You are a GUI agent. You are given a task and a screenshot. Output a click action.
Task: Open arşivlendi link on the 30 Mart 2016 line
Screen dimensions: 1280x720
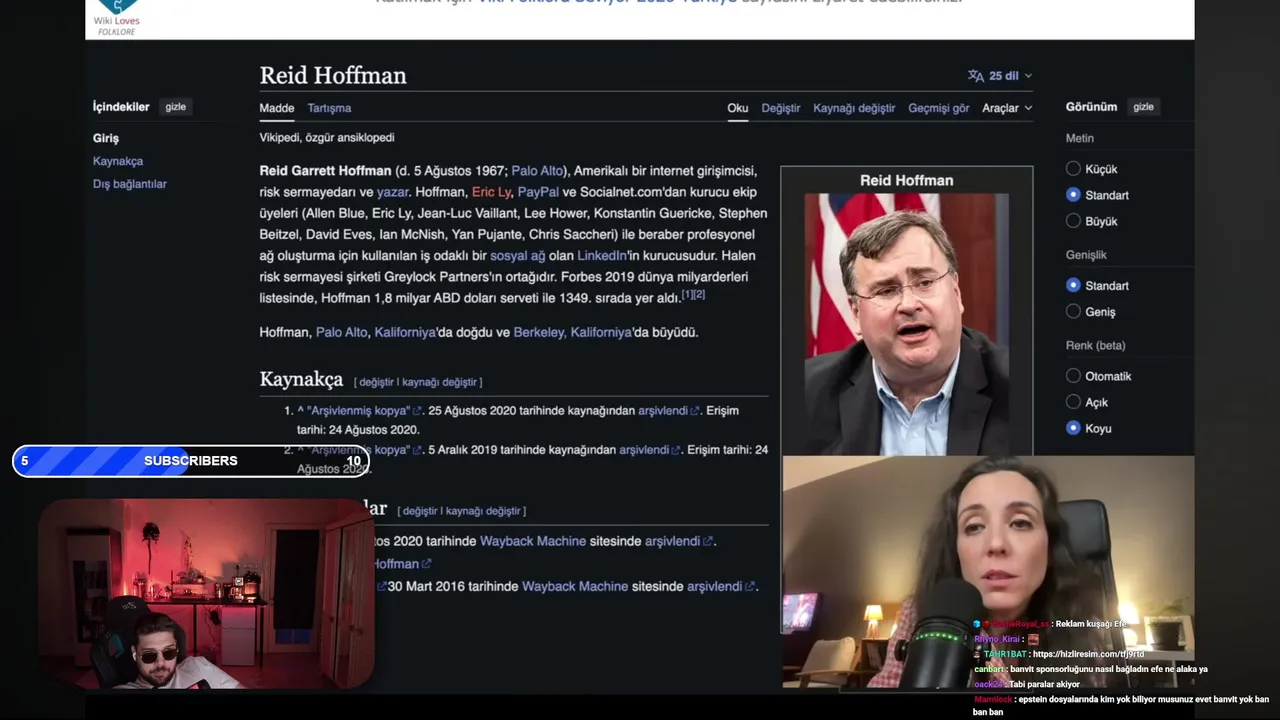[714, 587]
